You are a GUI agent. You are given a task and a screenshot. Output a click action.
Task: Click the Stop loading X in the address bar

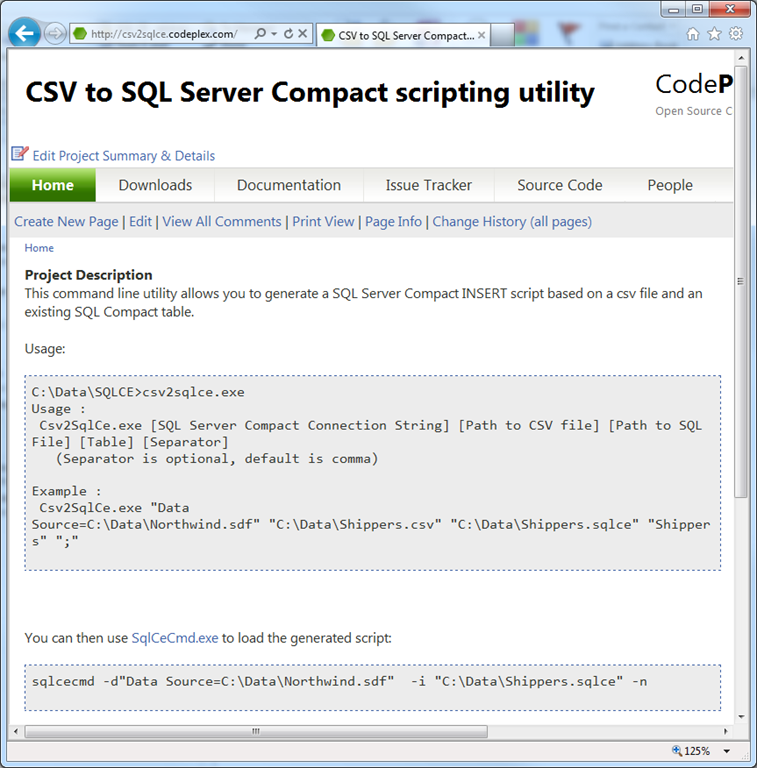pos(303,33)
